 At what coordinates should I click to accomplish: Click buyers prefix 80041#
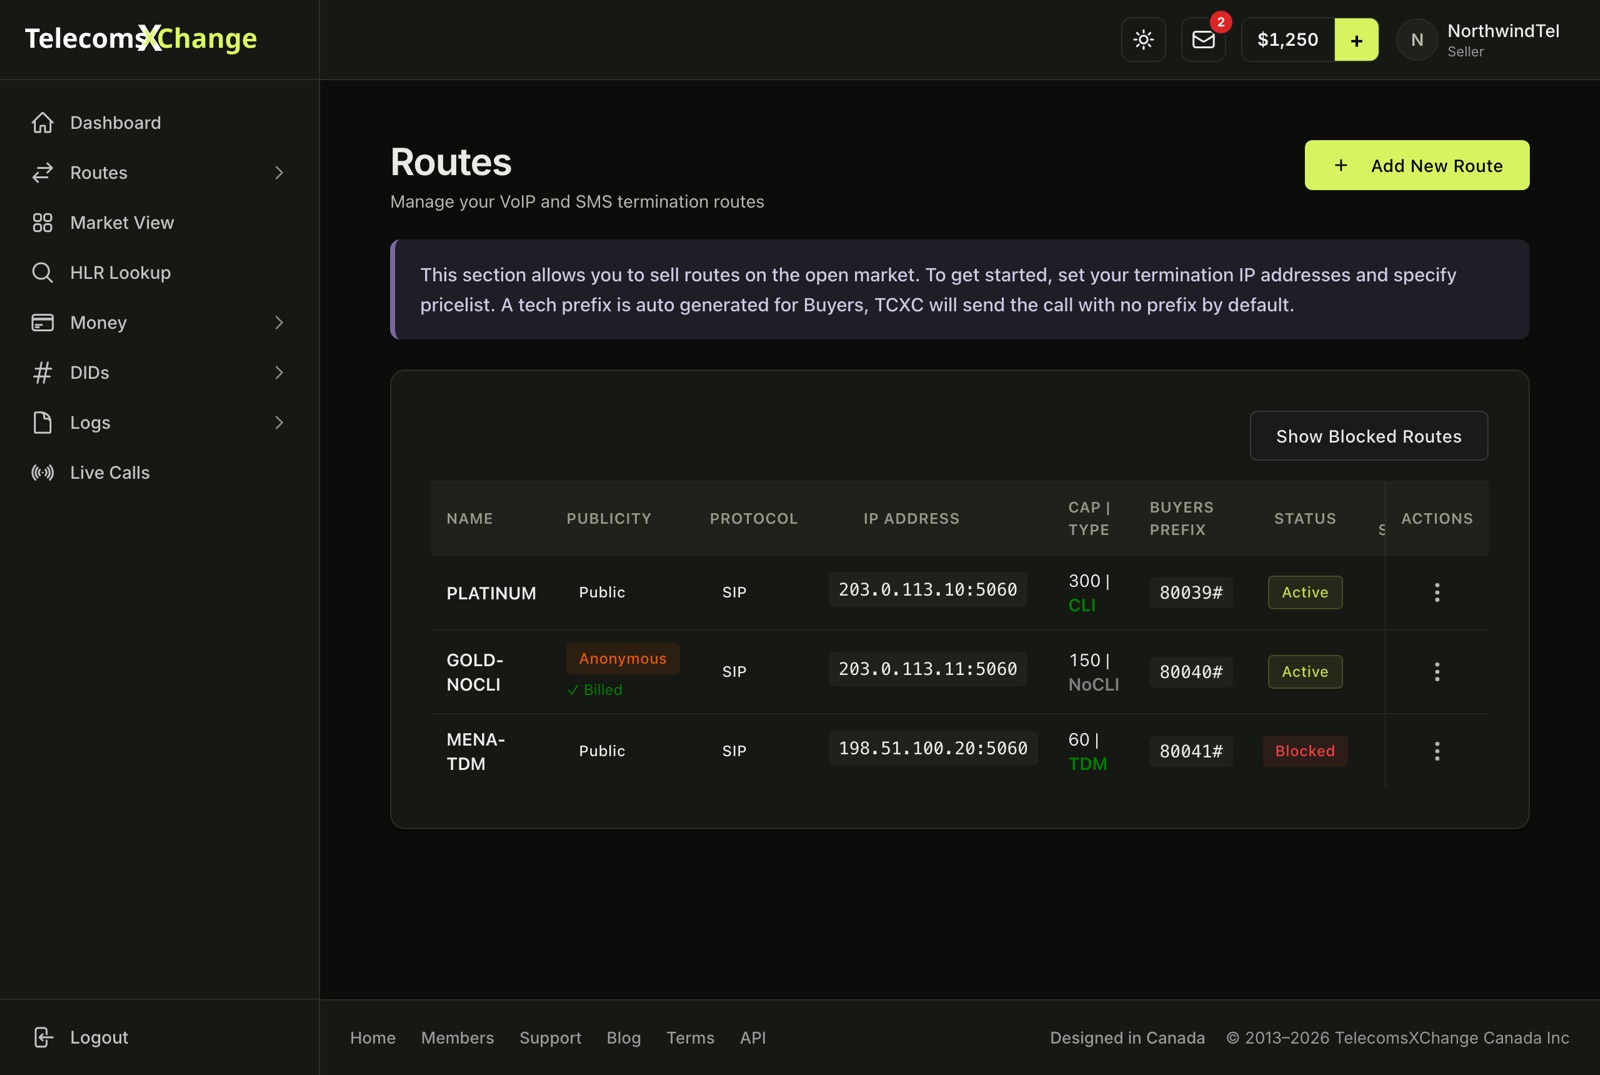click(1191, 751)
